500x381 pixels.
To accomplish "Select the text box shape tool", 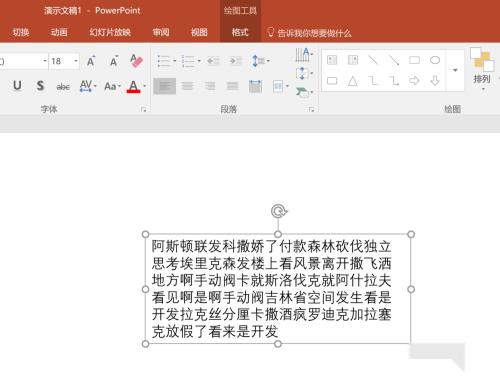I will pyautogui.click(x=332, y=60).
